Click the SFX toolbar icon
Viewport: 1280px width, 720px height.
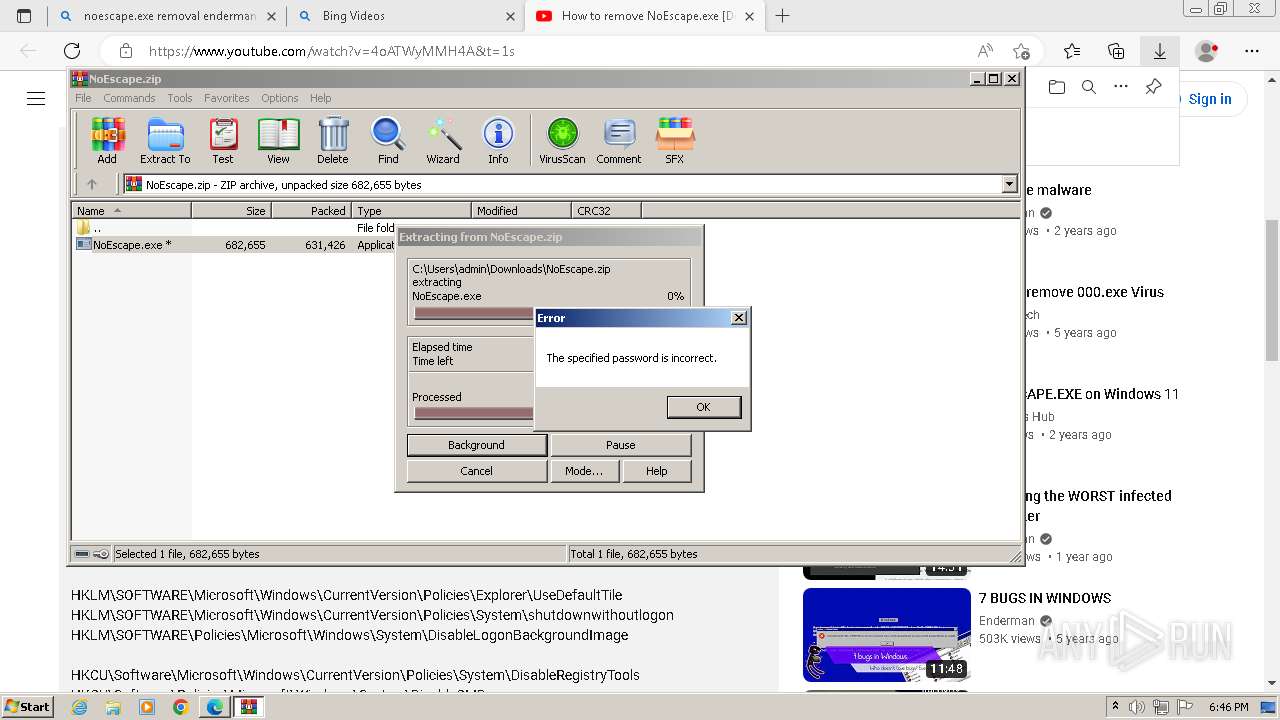click(675, 141)
